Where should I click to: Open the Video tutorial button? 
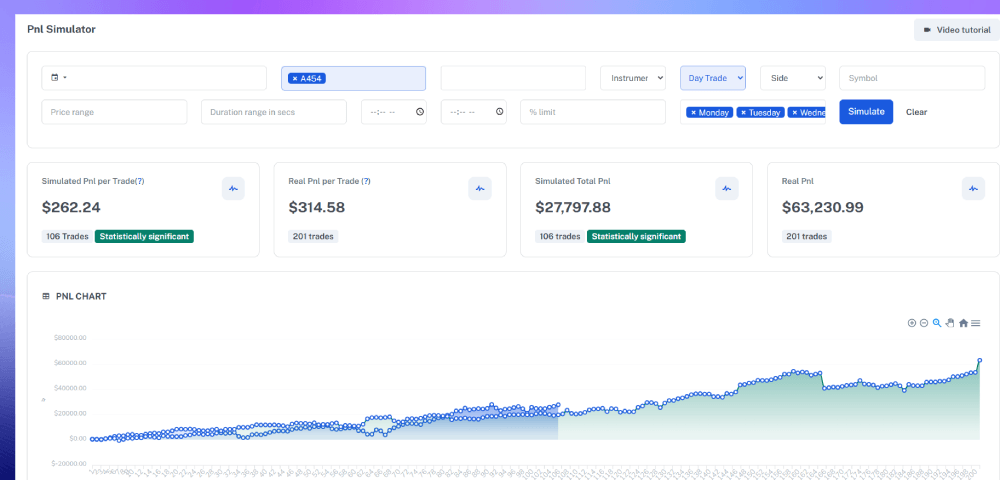coord(957,30)
